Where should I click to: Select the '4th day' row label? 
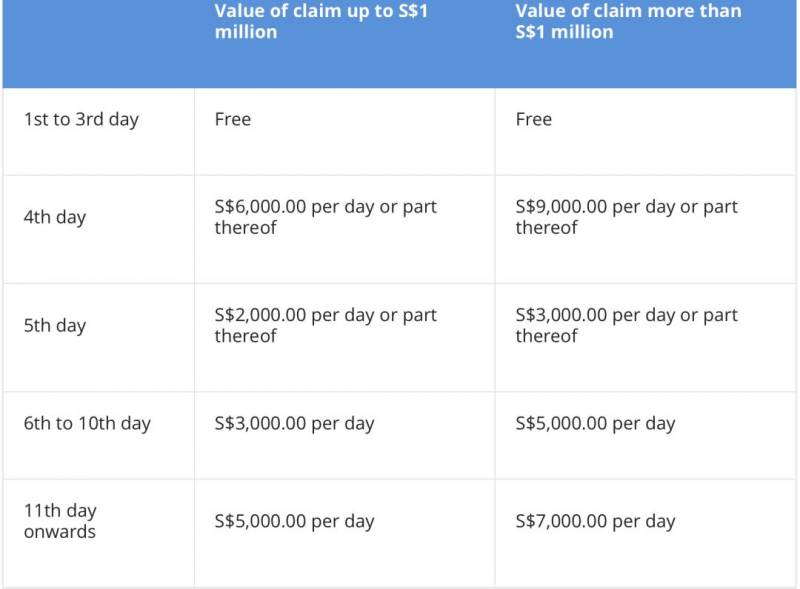pos(55,217)
